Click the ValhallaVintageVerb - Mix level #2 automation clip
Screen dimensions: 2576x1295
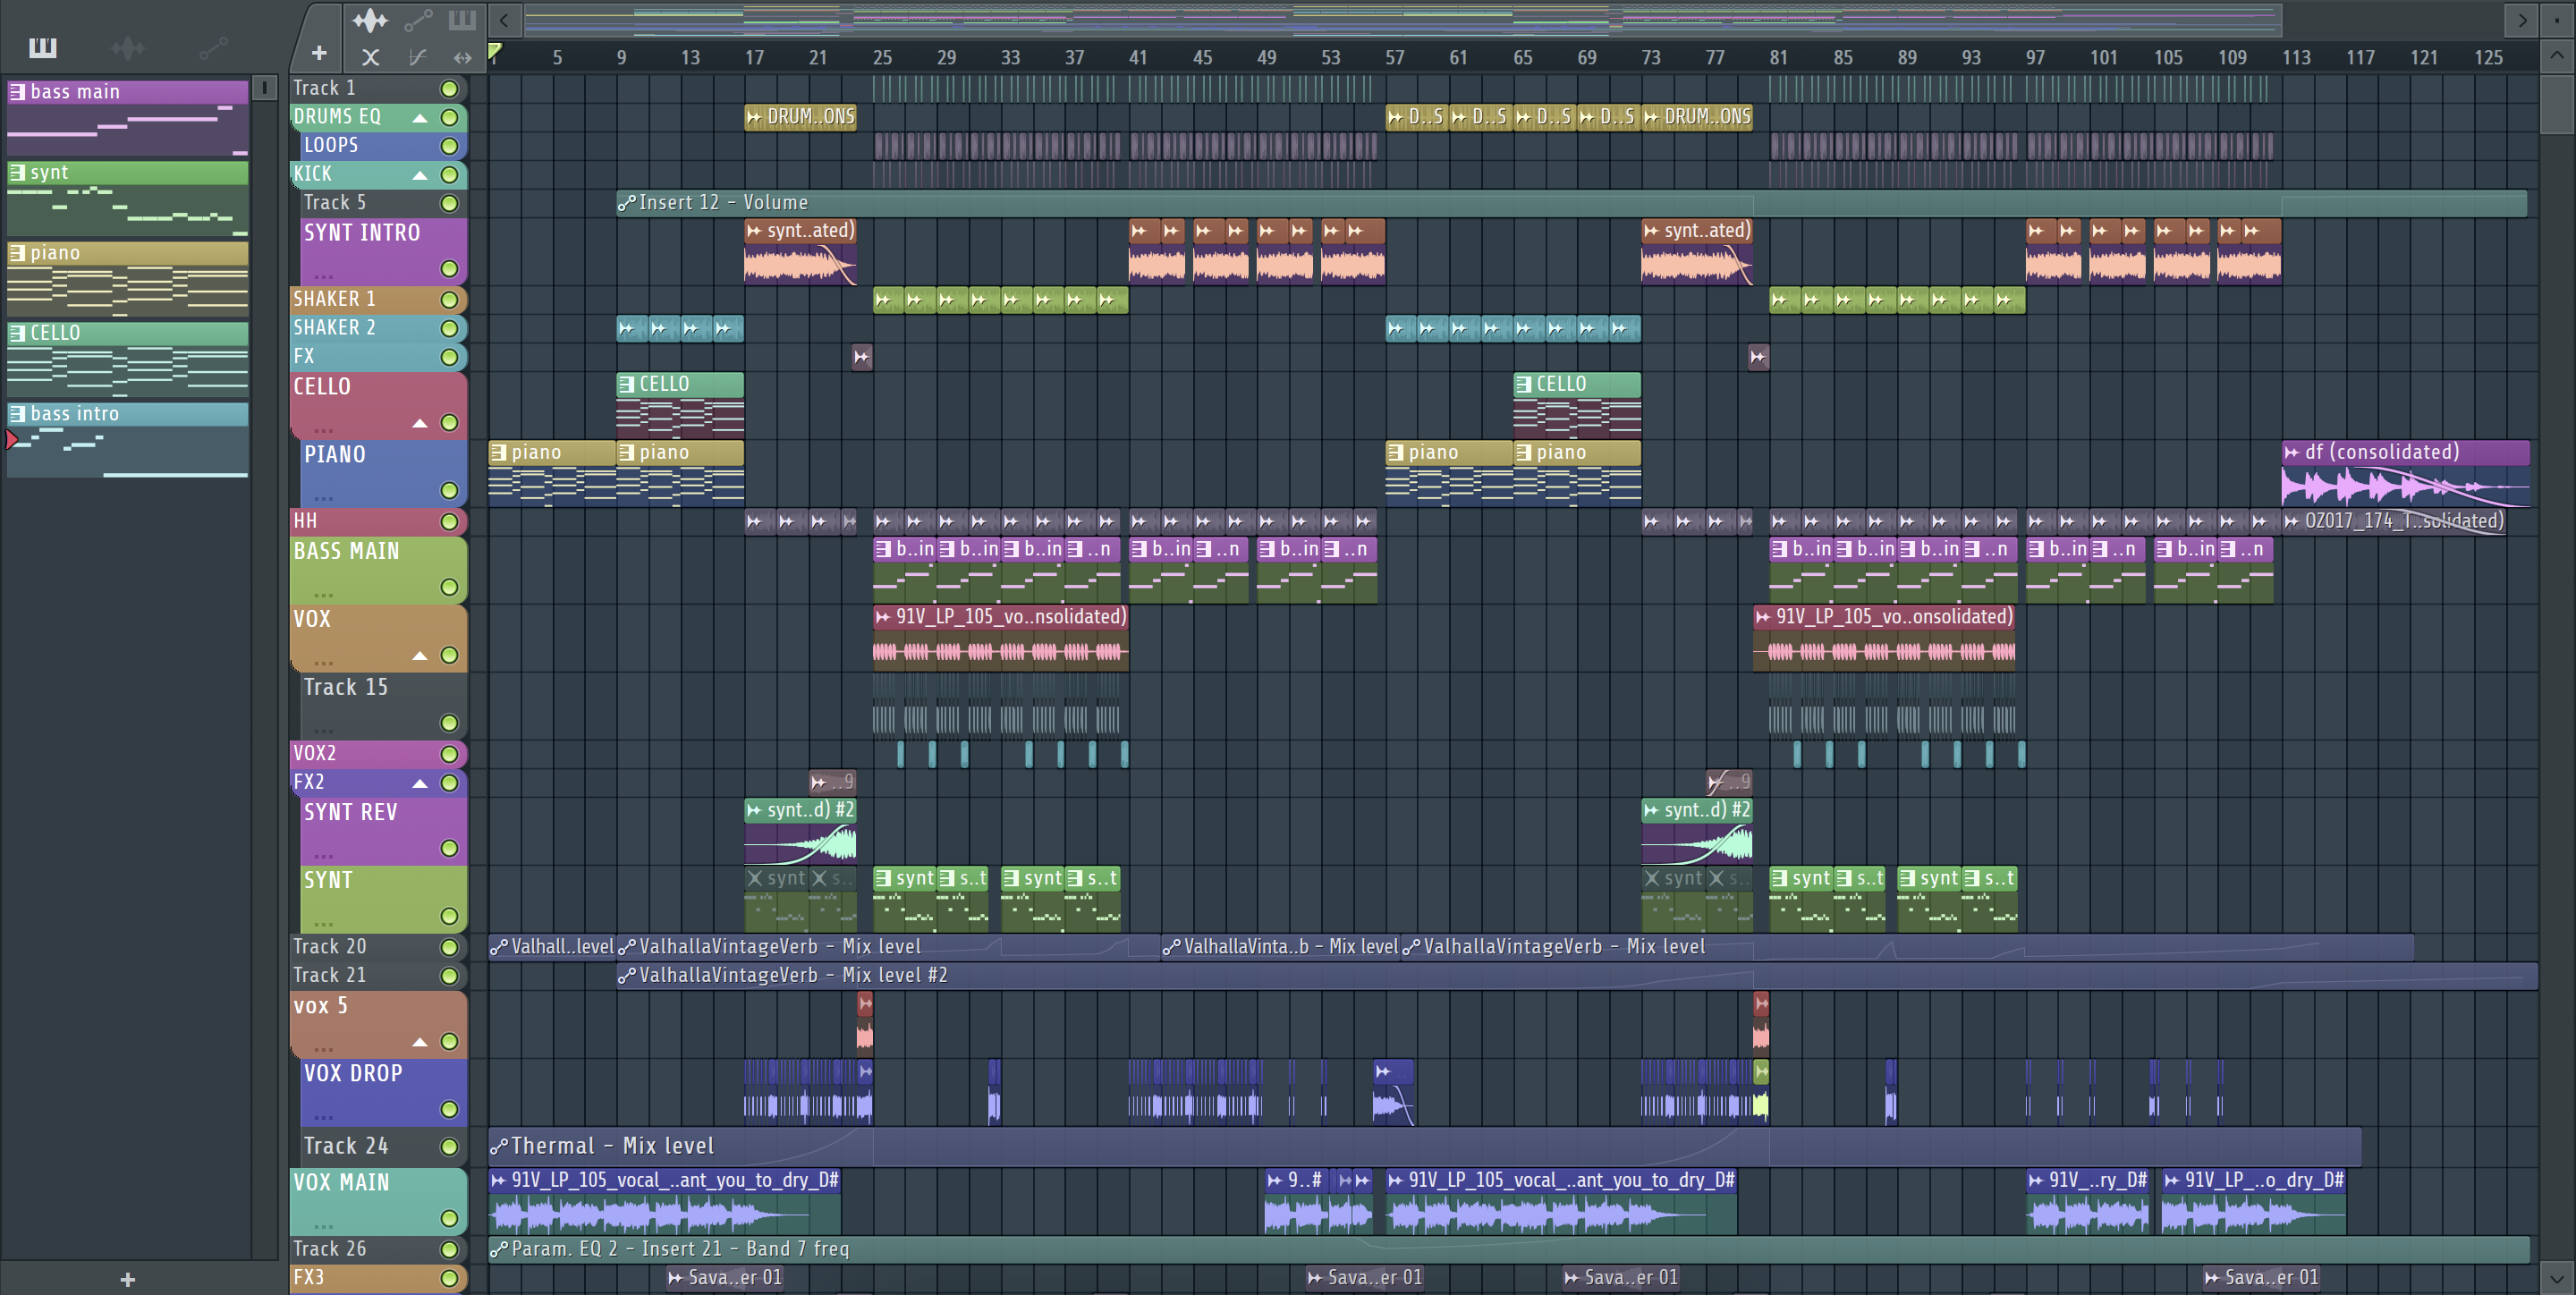[x=1577, y=975]
